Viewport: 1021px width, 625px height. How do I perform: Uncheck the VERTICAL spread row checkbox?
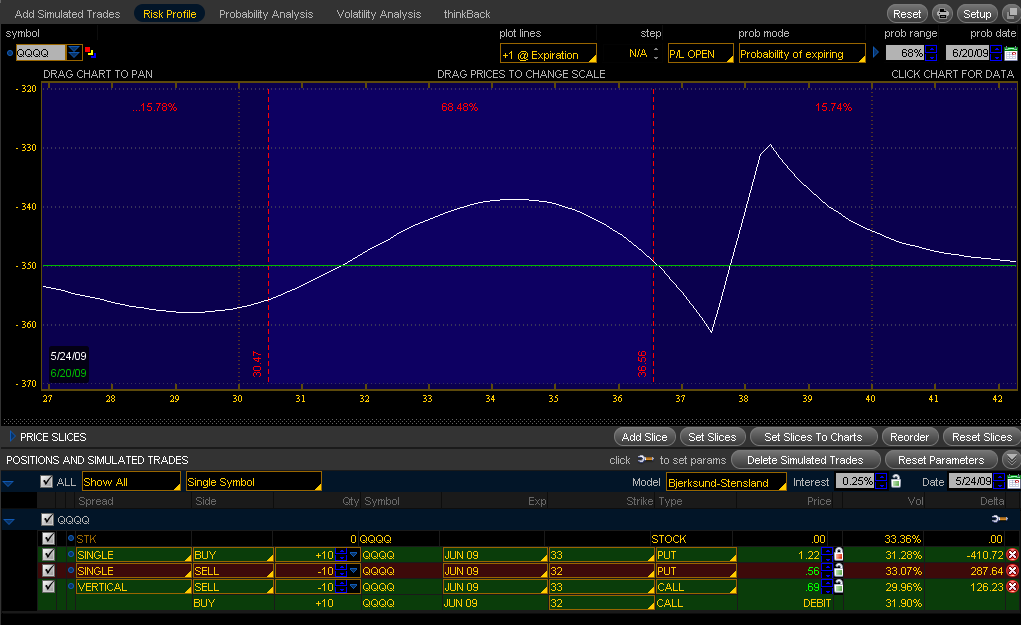(x=48, y=587)
